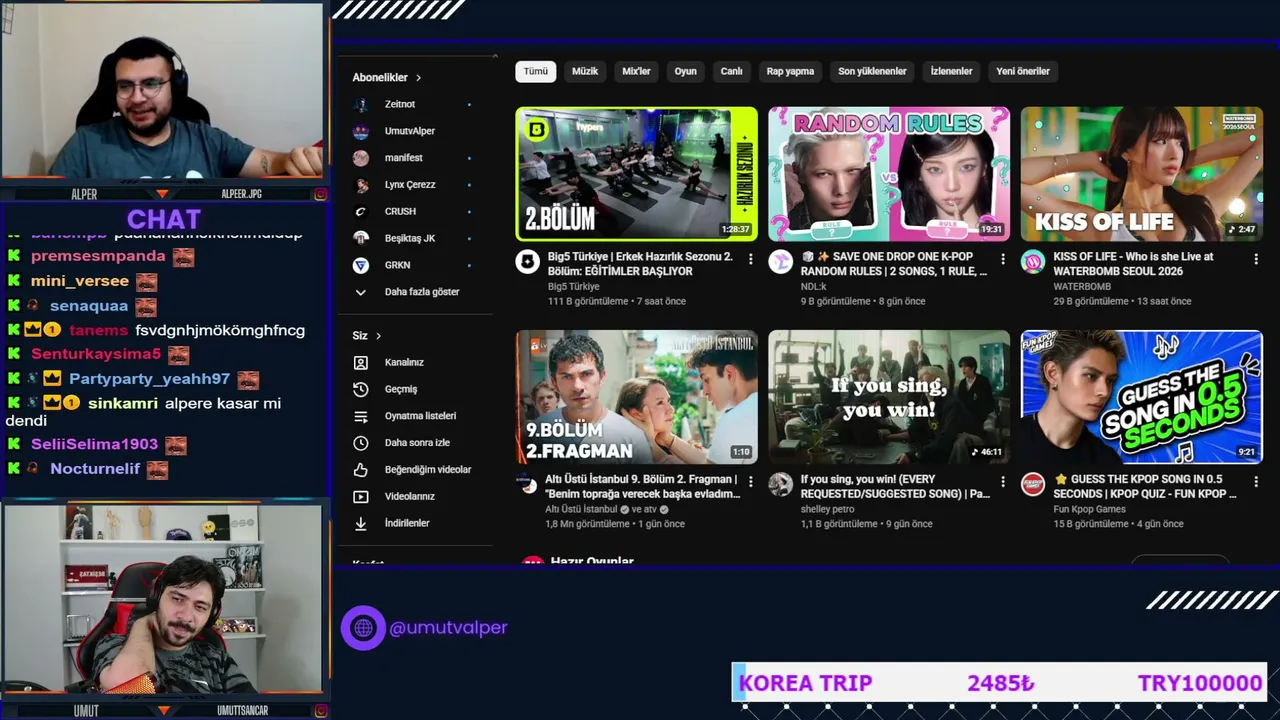Open GUESS THE KPOP SONG title link

tap(1146, 487)
